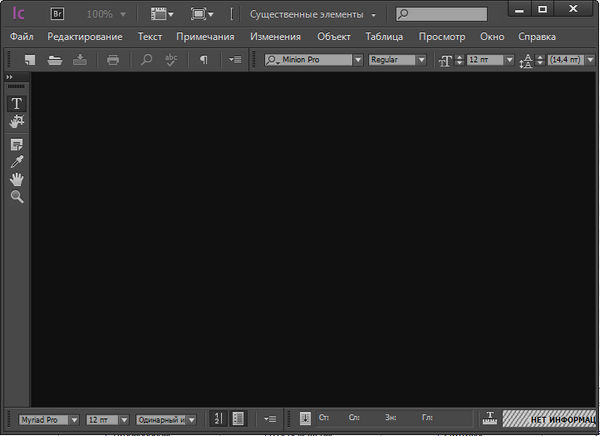Select the Hand tool
600x436 pixels.
click(x=17, y=179)
